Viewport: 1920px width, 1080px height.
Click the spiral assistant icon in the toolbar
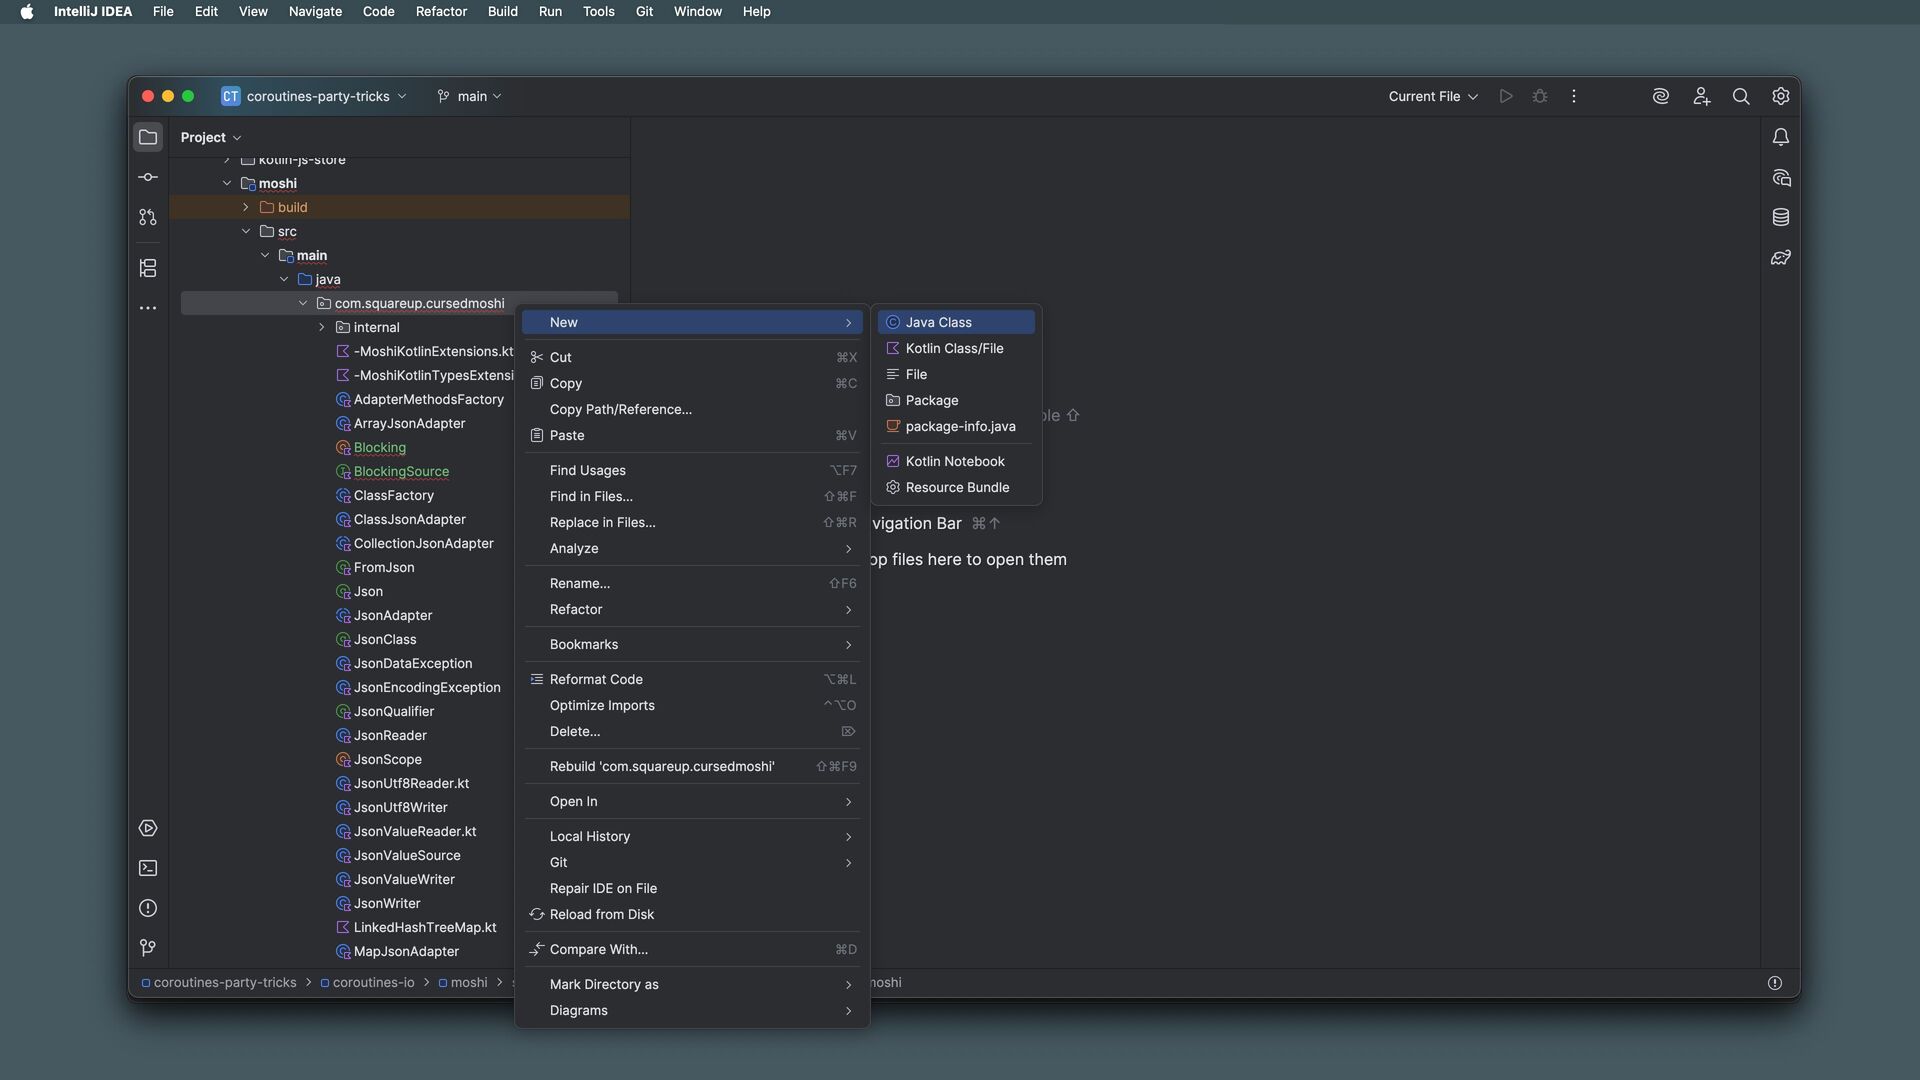coord(1661,96)
